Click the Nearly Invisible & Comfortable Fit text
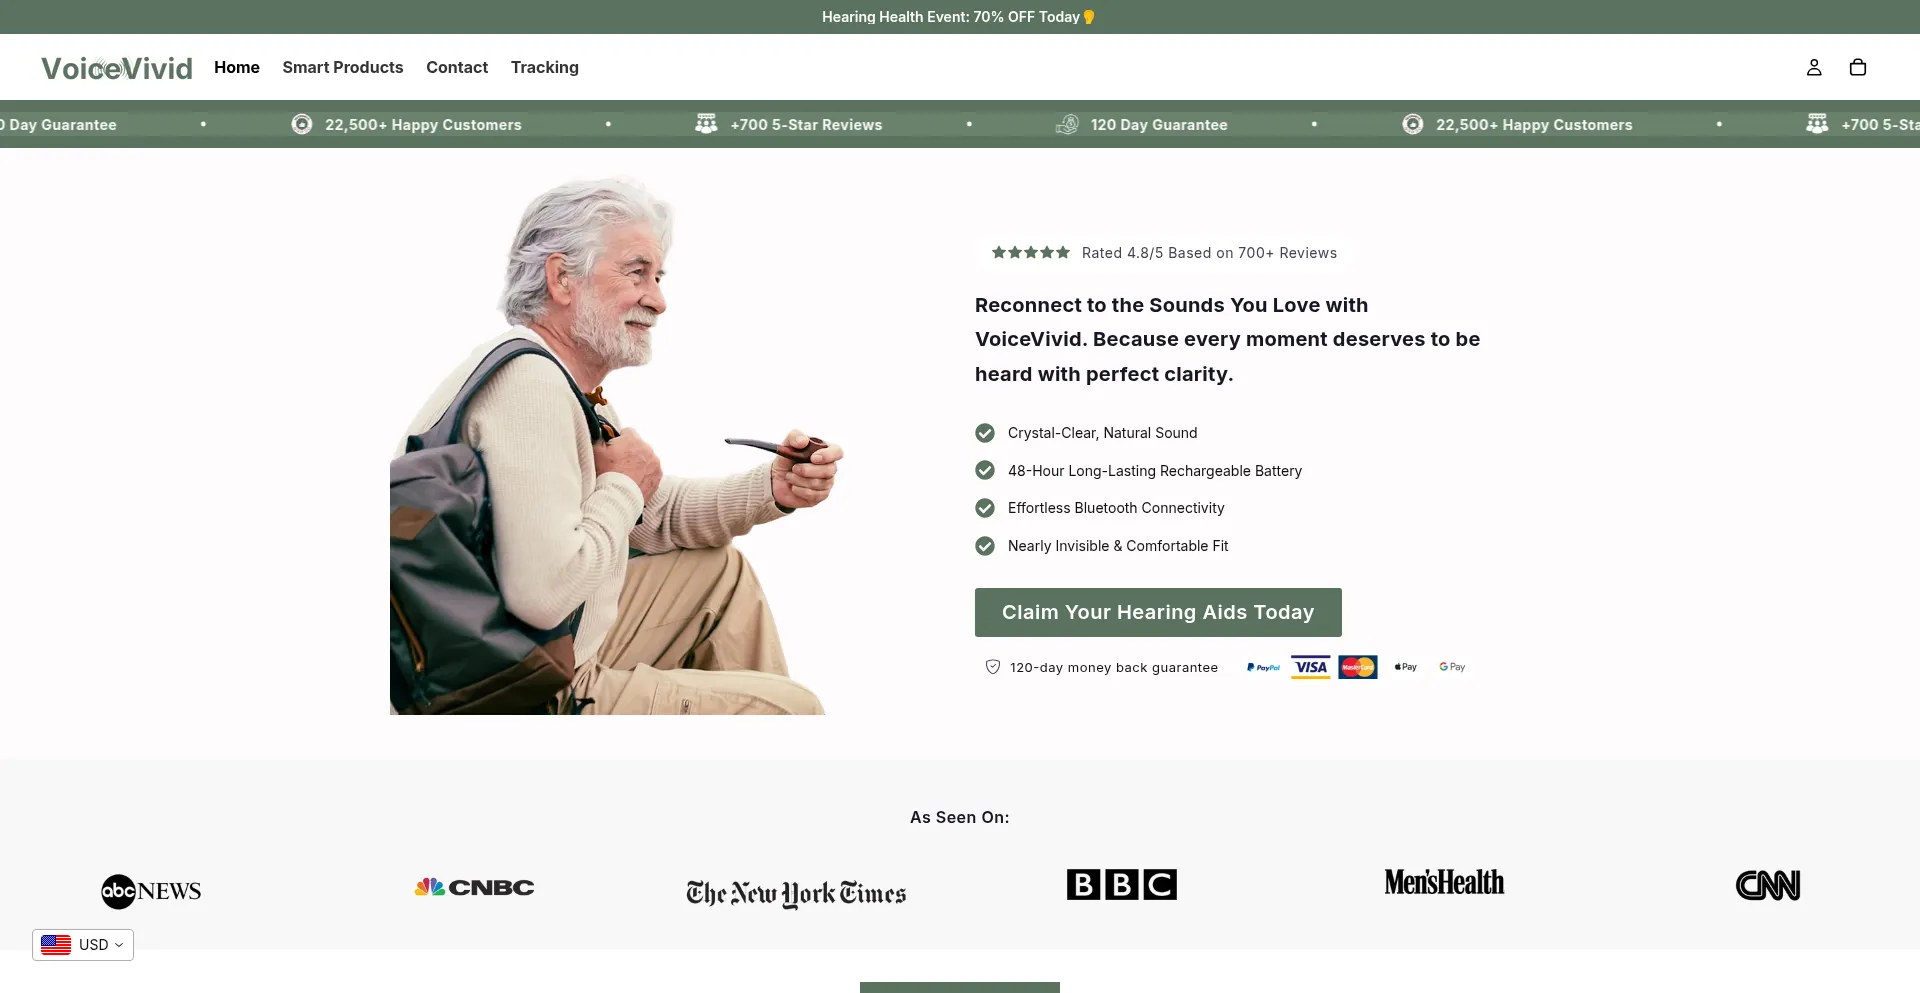 tap(1118, 546)
